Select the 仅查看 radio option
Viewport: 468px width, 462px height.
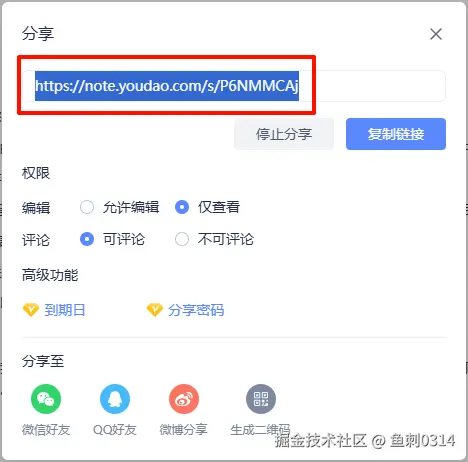182,207
